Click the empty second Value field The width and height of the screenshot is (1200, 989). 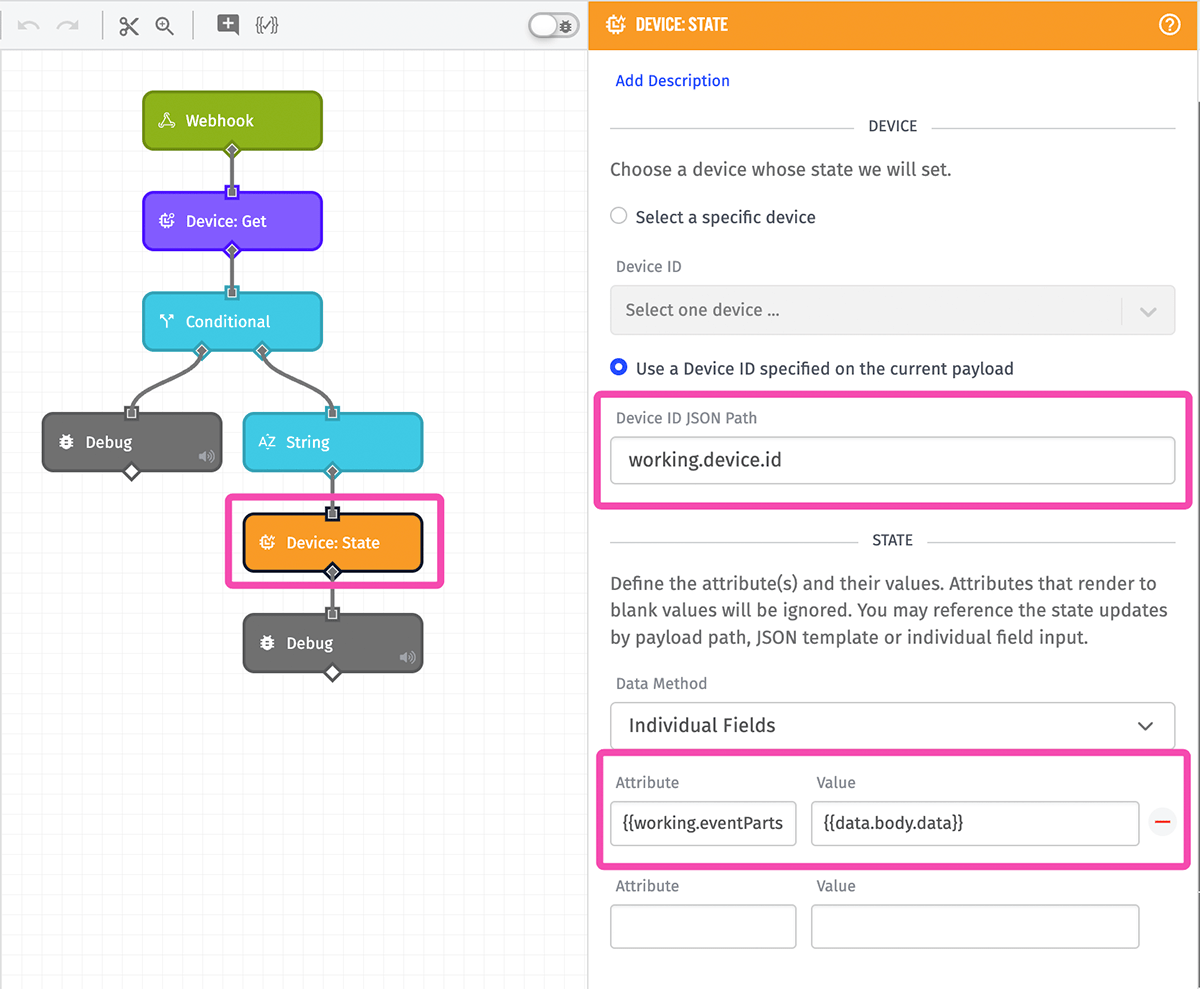click(975, 926)
